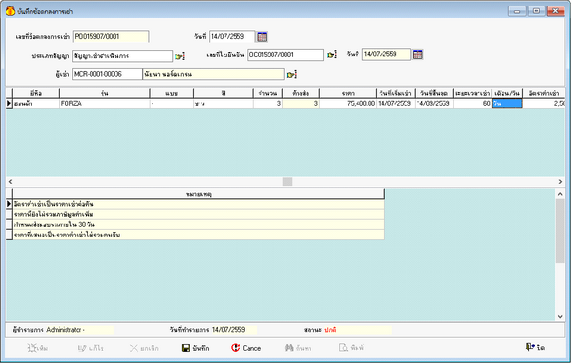572x364 pixels.
Task: Click the จำนวน (quantity) column header
Action: pyautogui.click(x=268, y=93)
